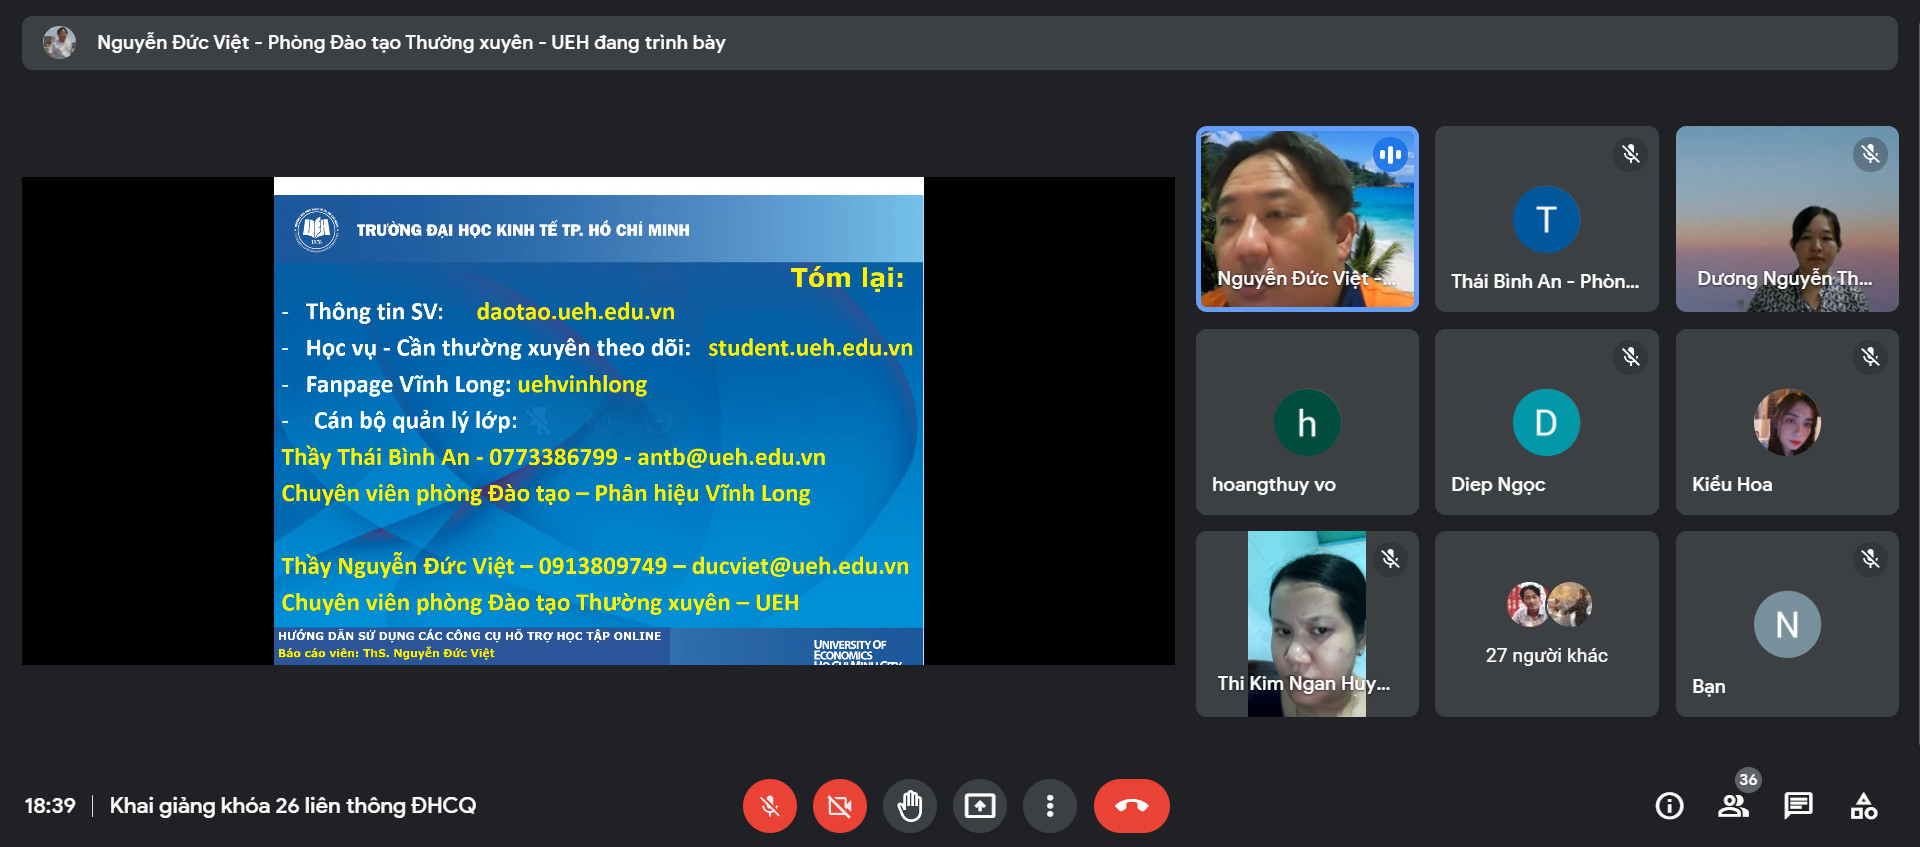Click the clock time 18:39
This screenshot has width=1920, height=847.
pyautogui.click(x=50, y=806)
